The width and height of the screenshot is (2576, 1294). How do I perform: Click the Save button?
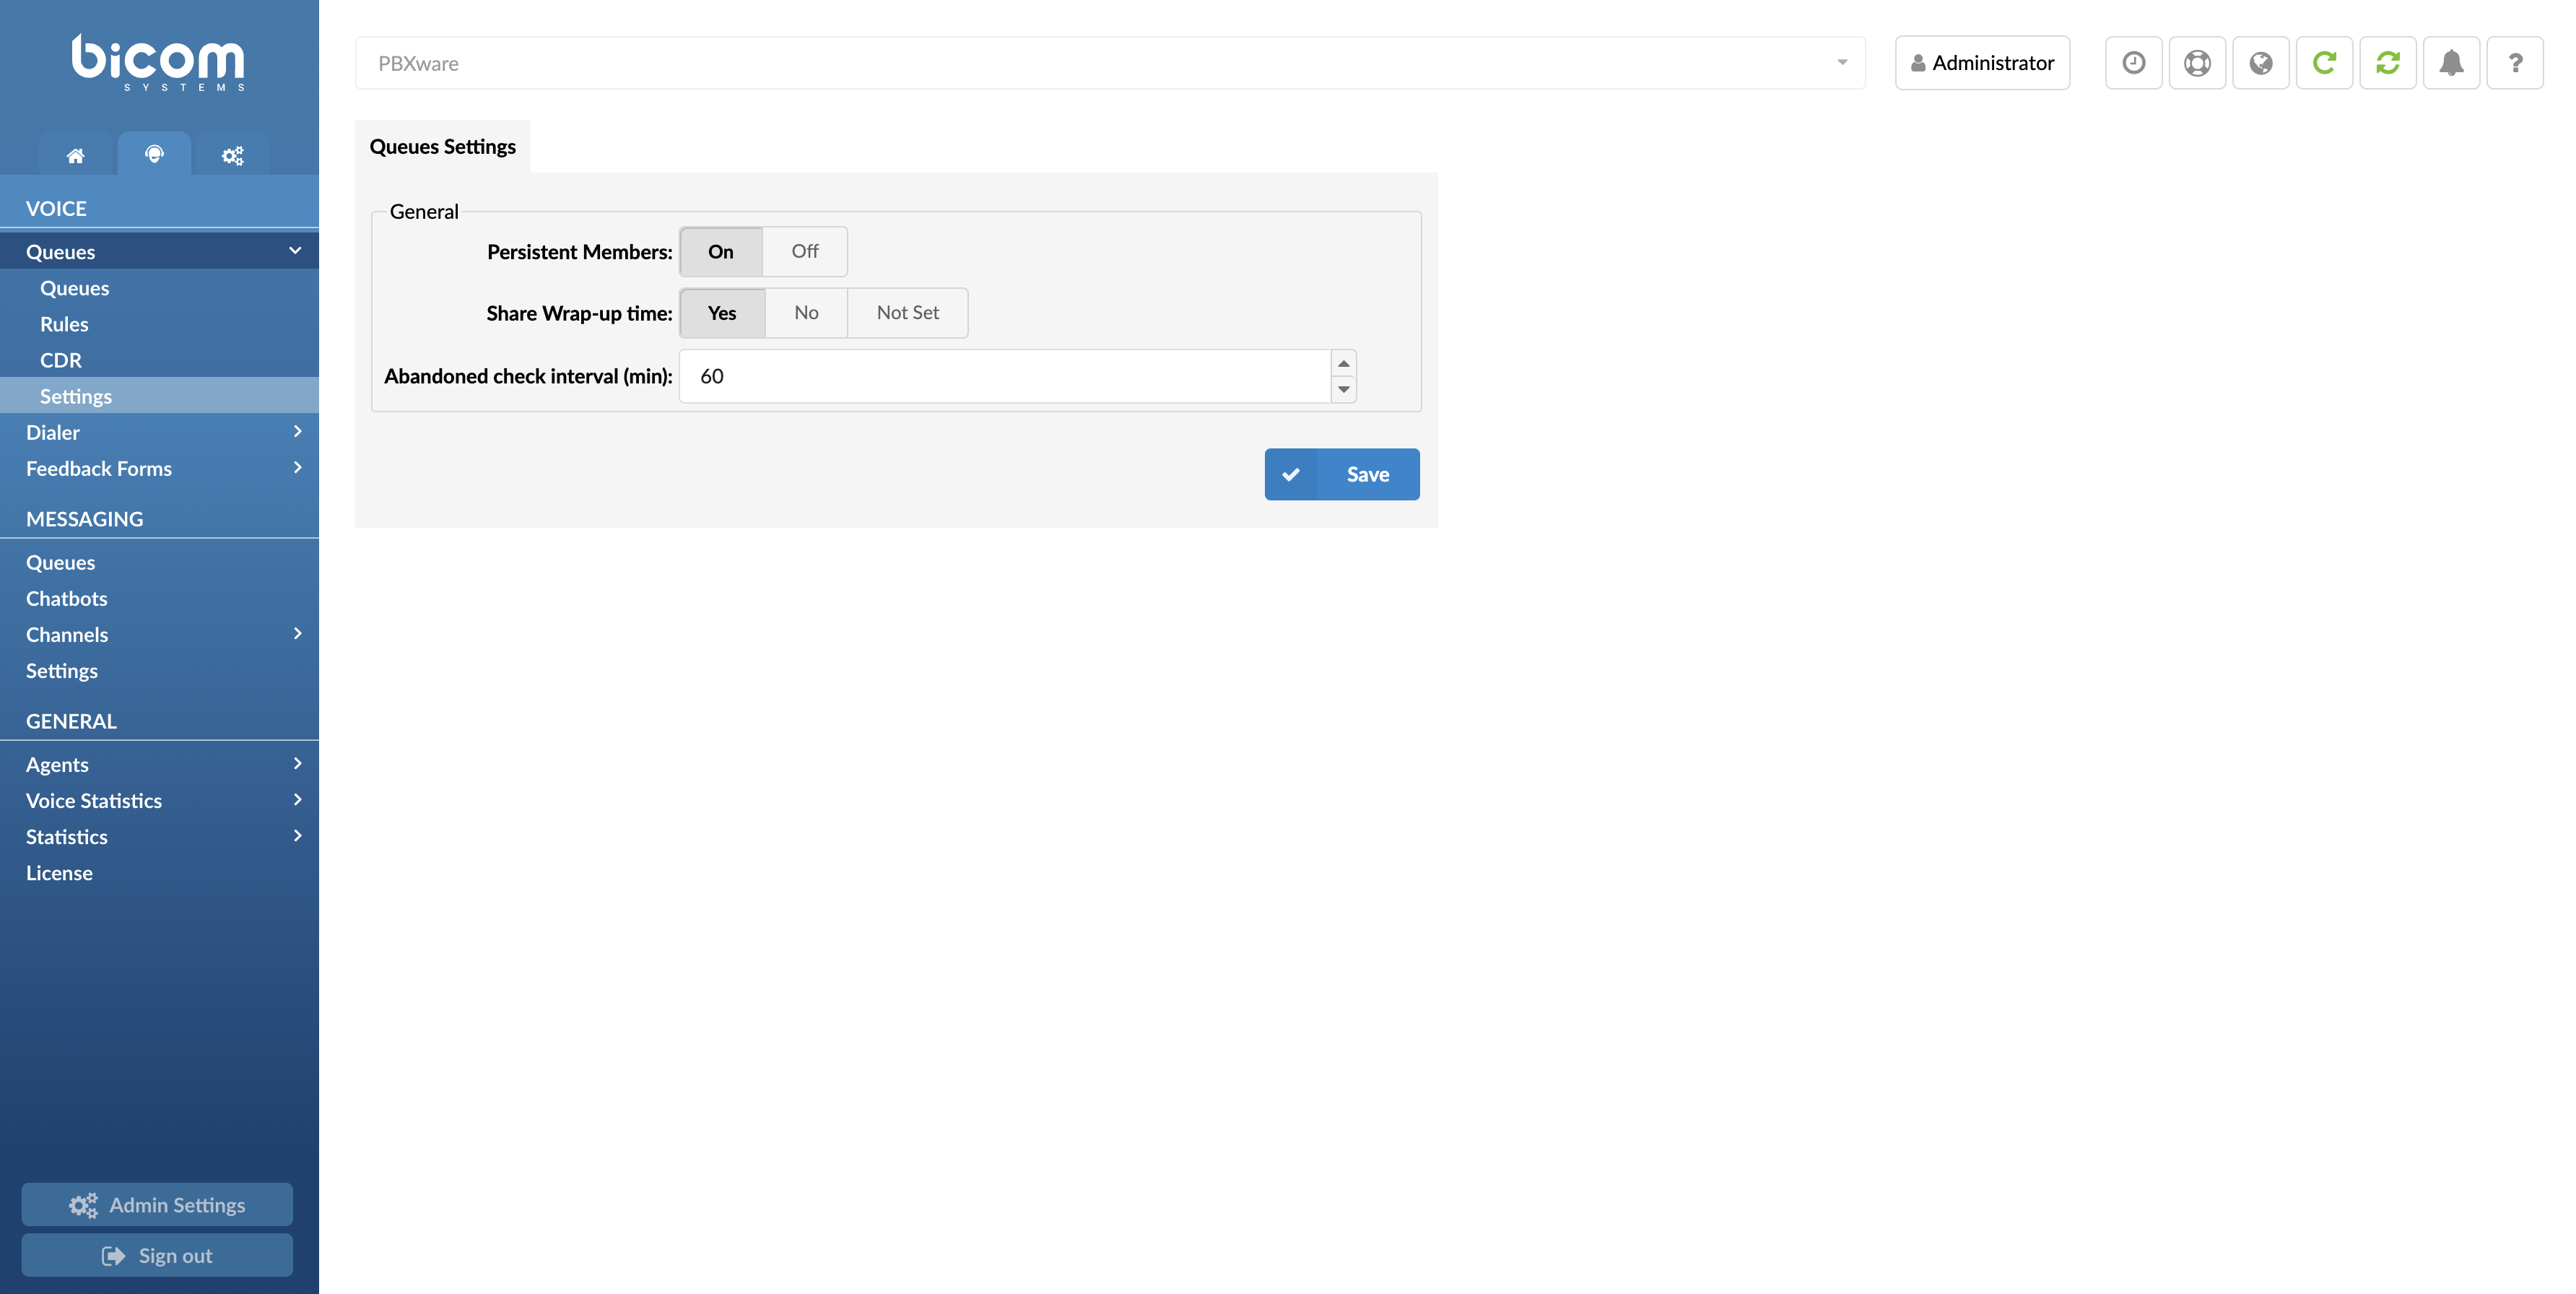(x=1342, y=474)
